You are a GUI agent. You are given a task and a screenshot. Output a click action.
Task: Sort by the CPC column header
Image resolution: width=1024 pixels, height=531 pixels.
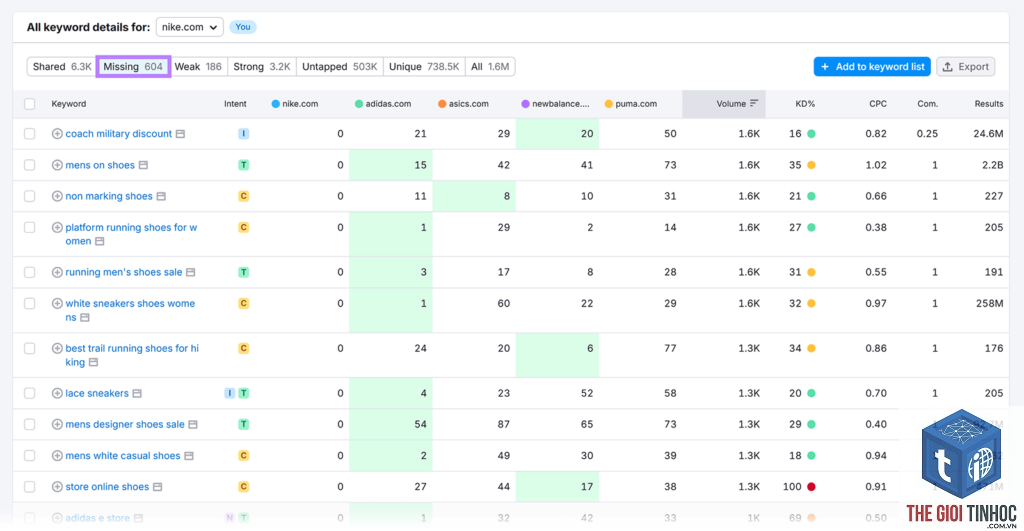[x=878, y=104]
